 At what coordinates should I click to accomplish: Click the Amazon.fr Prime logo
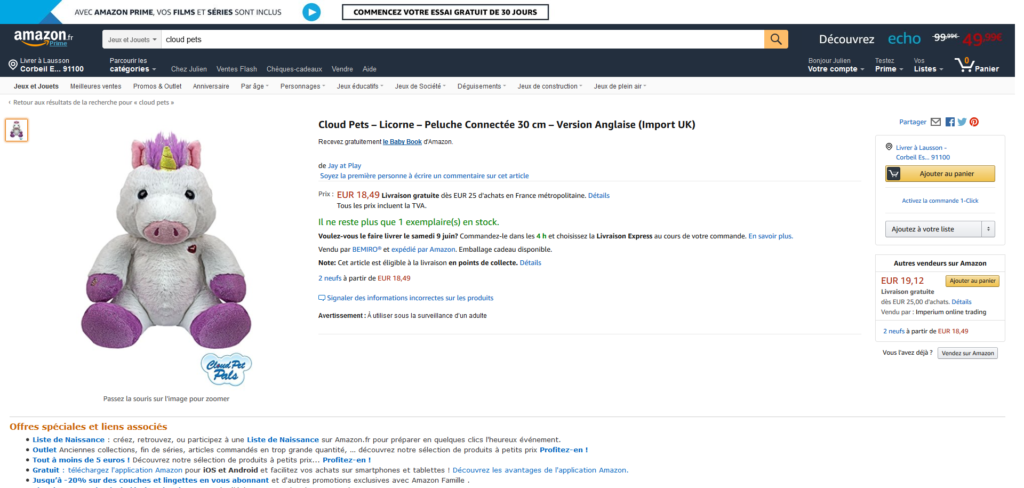pos(43,39)
